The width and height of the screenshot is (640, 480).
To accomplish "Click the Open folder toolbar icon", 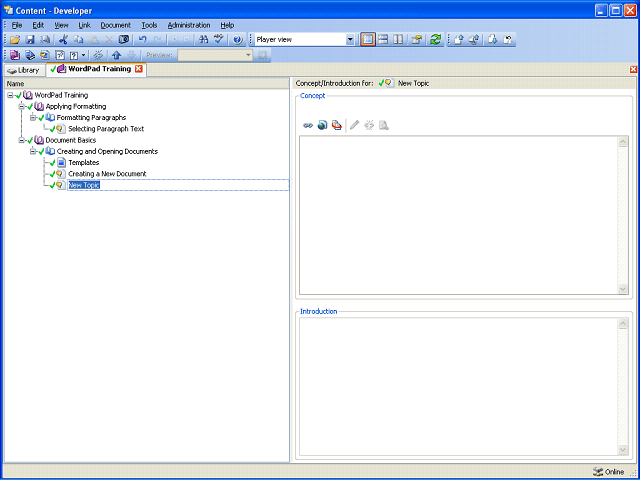I will tap(15, 40).
